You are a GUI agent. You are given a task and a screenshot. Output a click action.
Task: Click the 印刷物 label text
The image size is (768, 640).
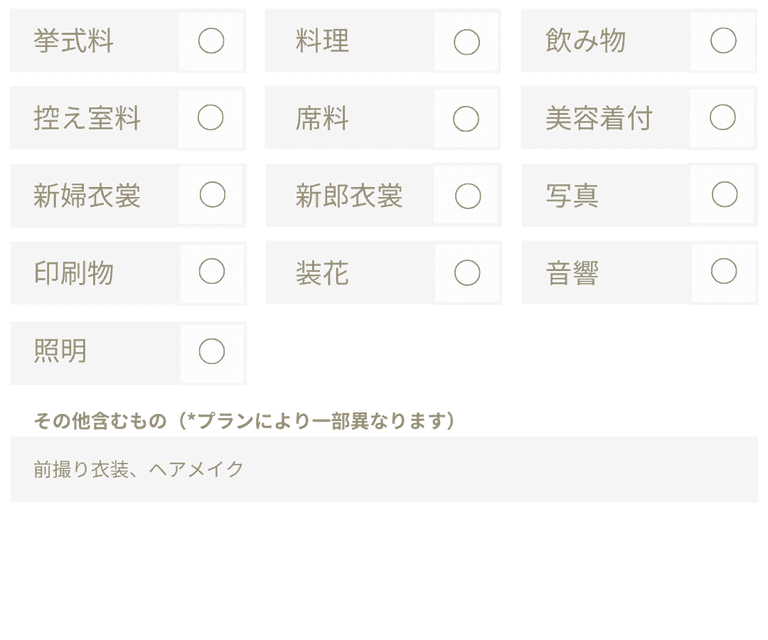point(73,273)
